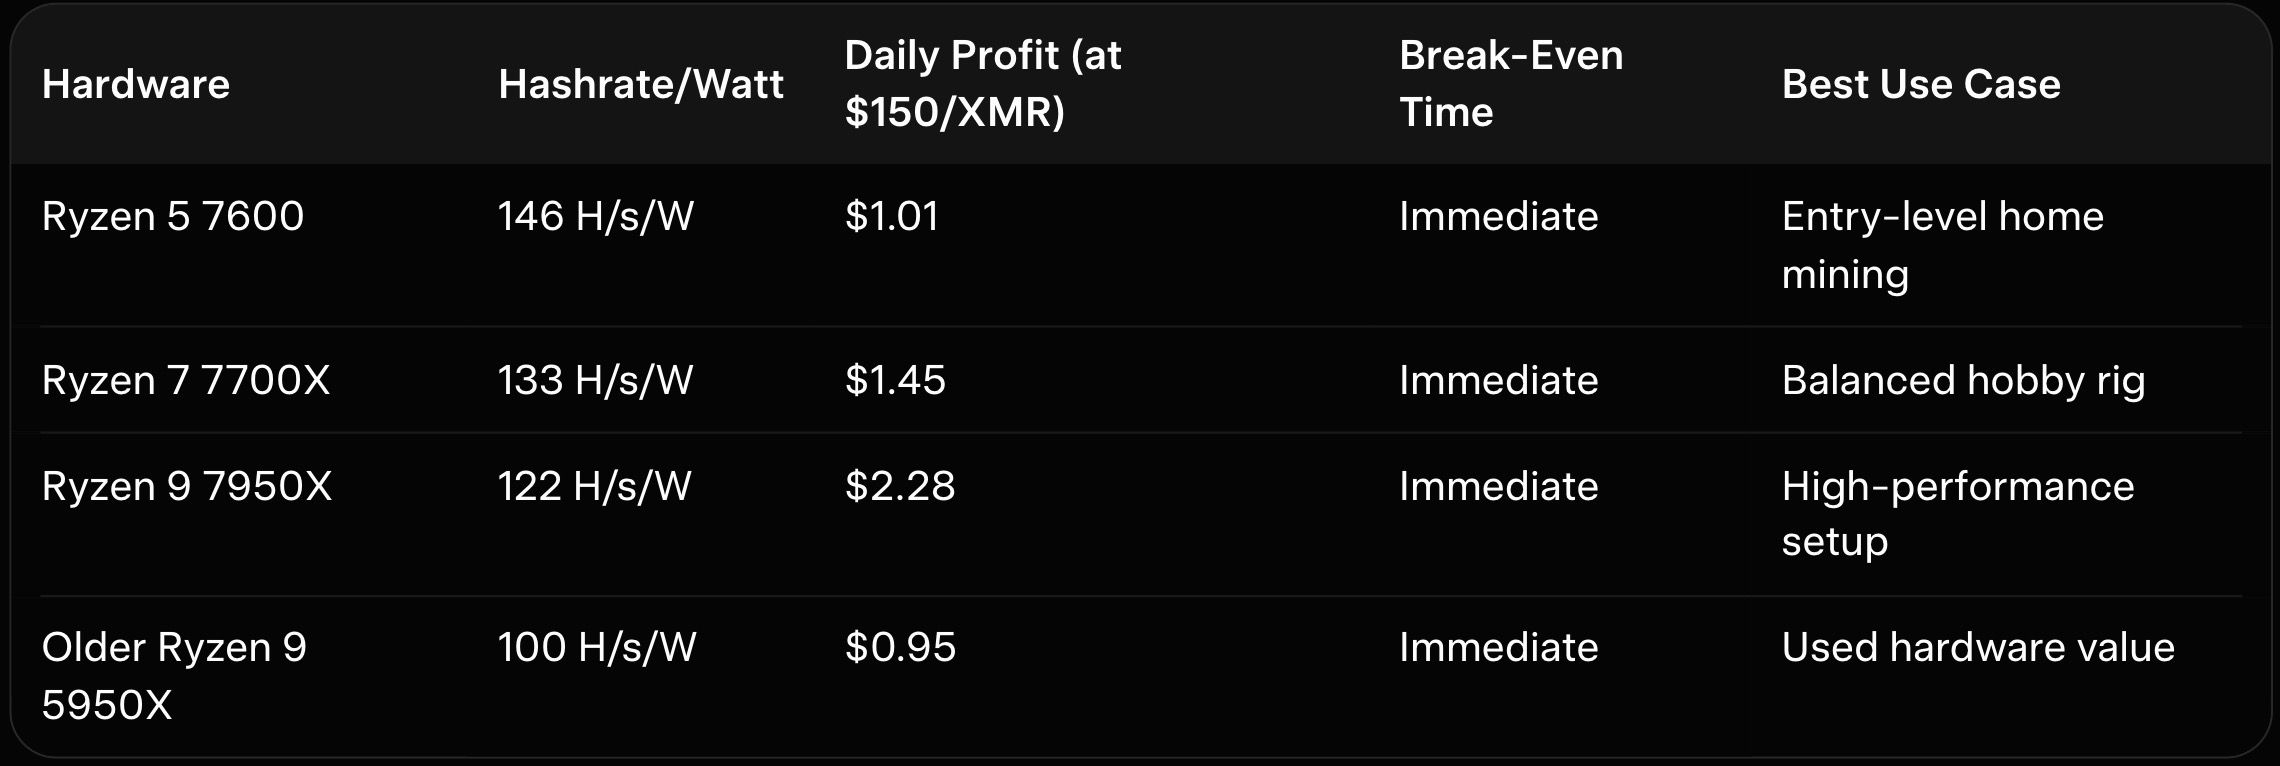This screenshot has height=766, width=2280.
Task: Click the Hardware column header
Action: [136, 84]
